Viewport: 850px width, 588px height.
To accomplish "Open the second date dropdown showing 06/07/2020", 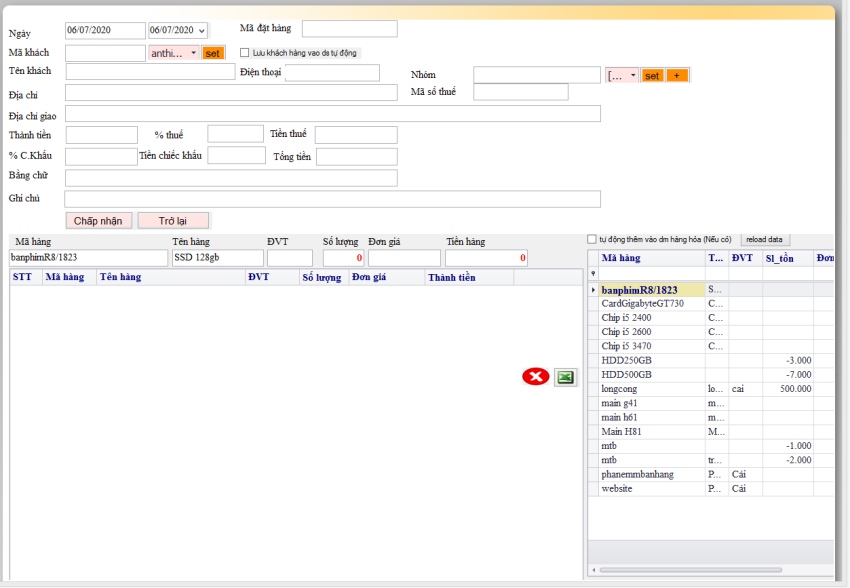I will pos(202,30).
